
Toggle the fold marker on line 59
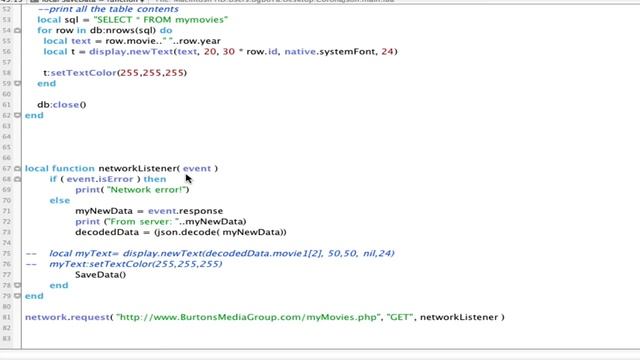pyautogui.click(x=18, y=83)
